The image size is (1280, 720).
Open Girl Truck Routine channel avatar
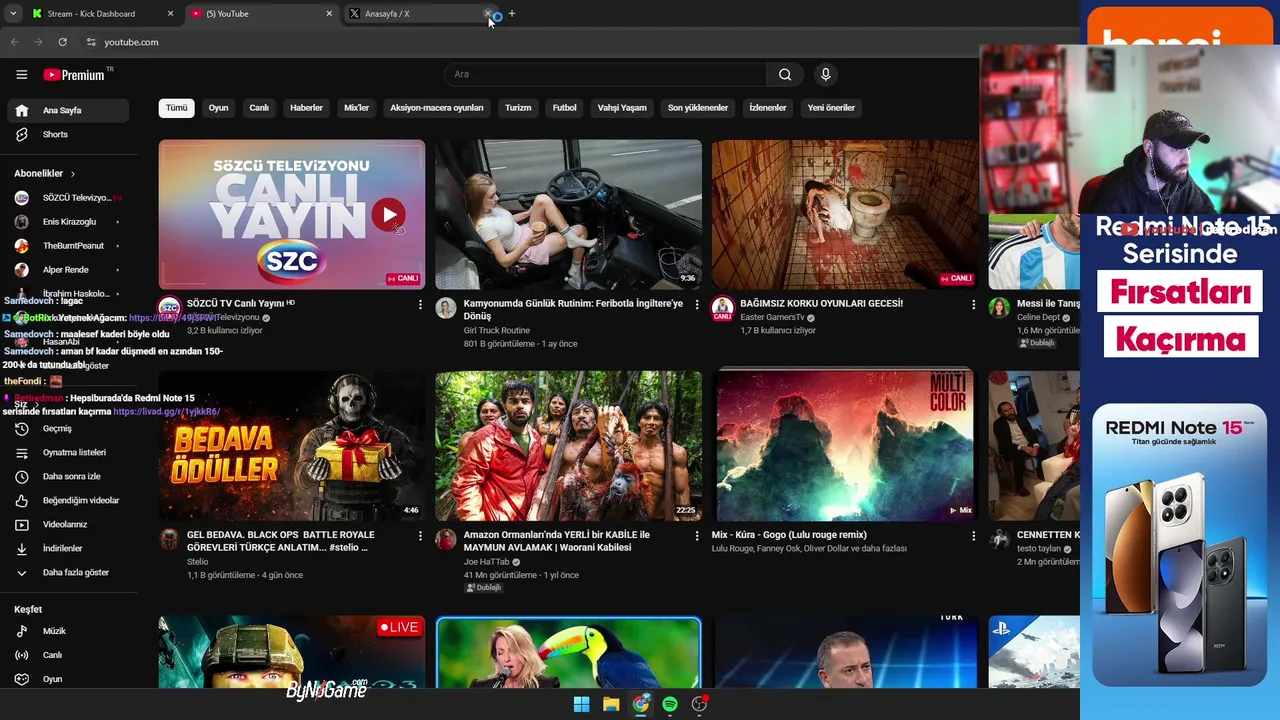446,308
